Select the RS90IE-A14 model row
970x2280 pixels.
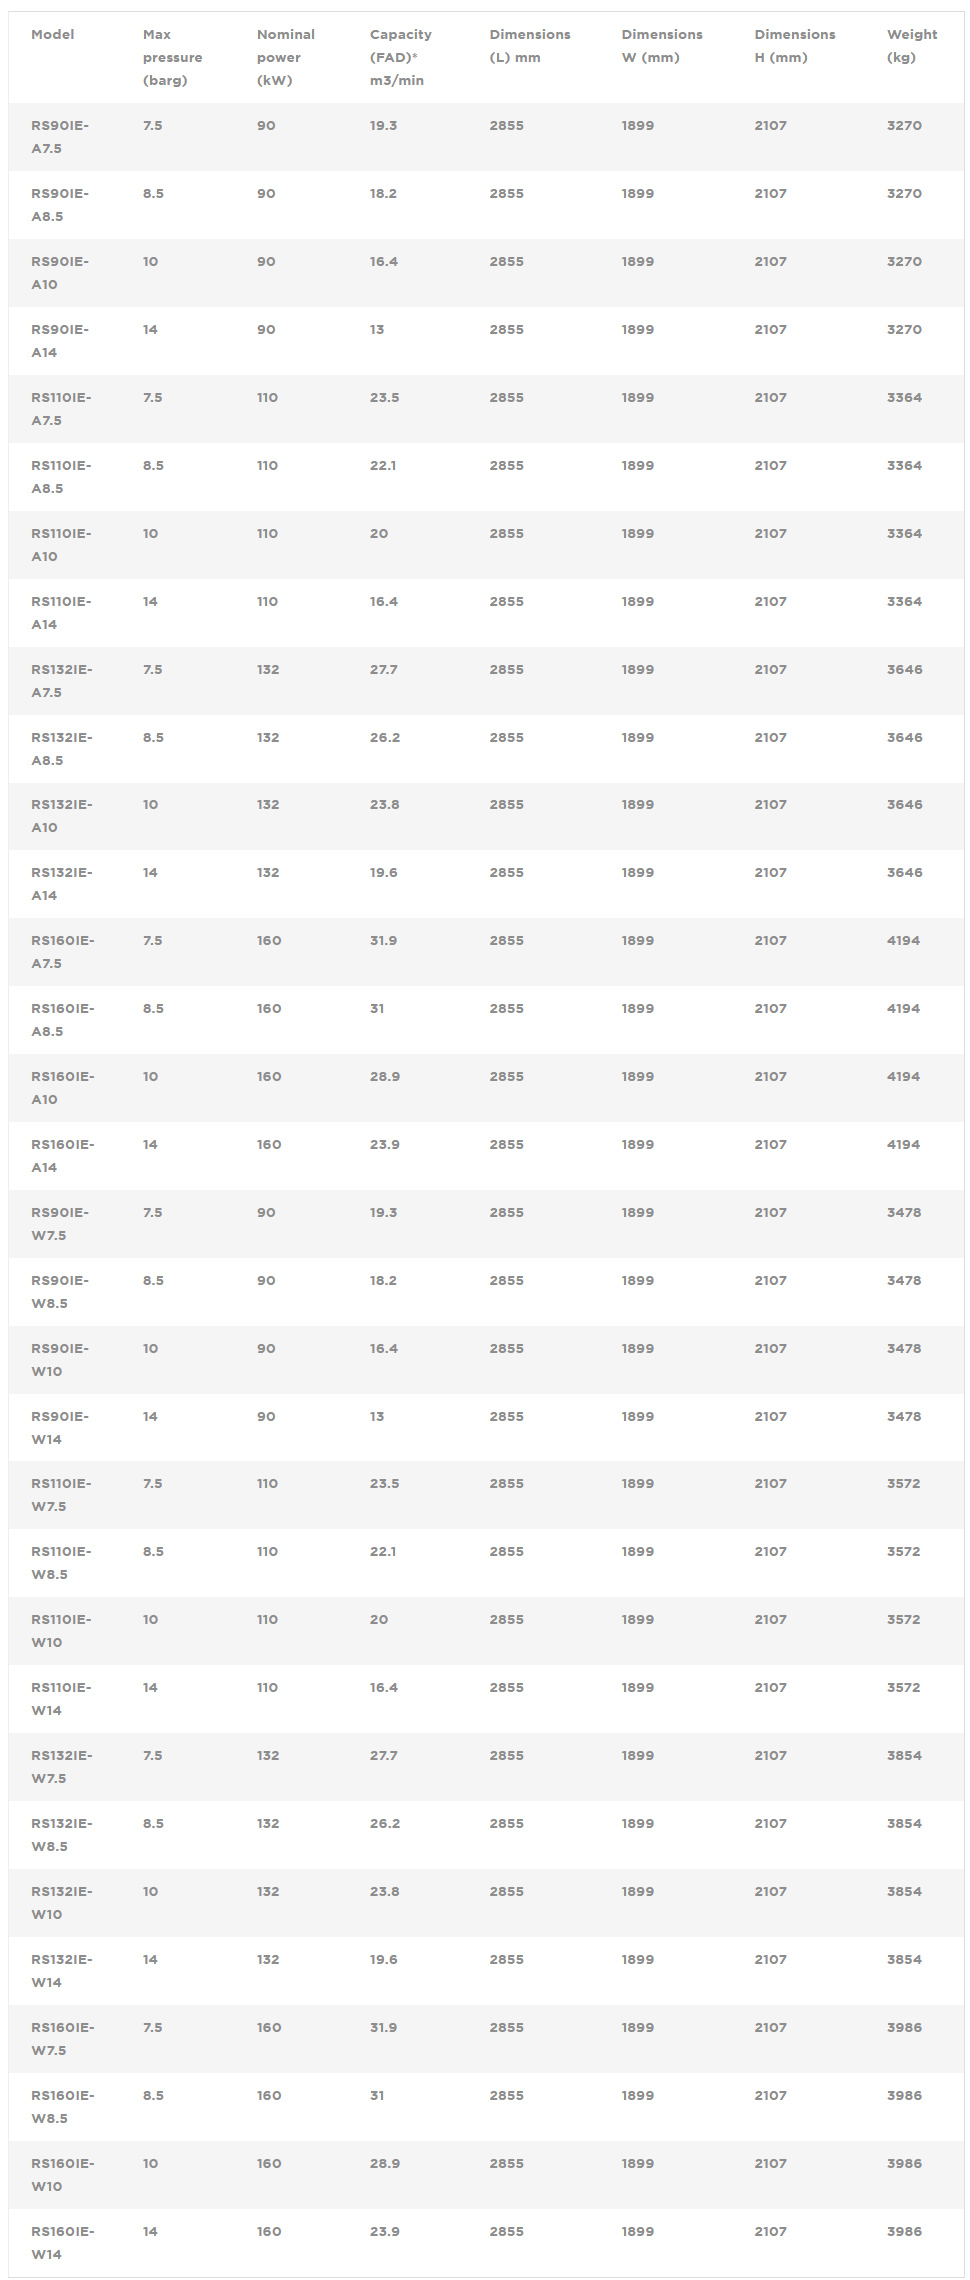(x=486, y=341)
